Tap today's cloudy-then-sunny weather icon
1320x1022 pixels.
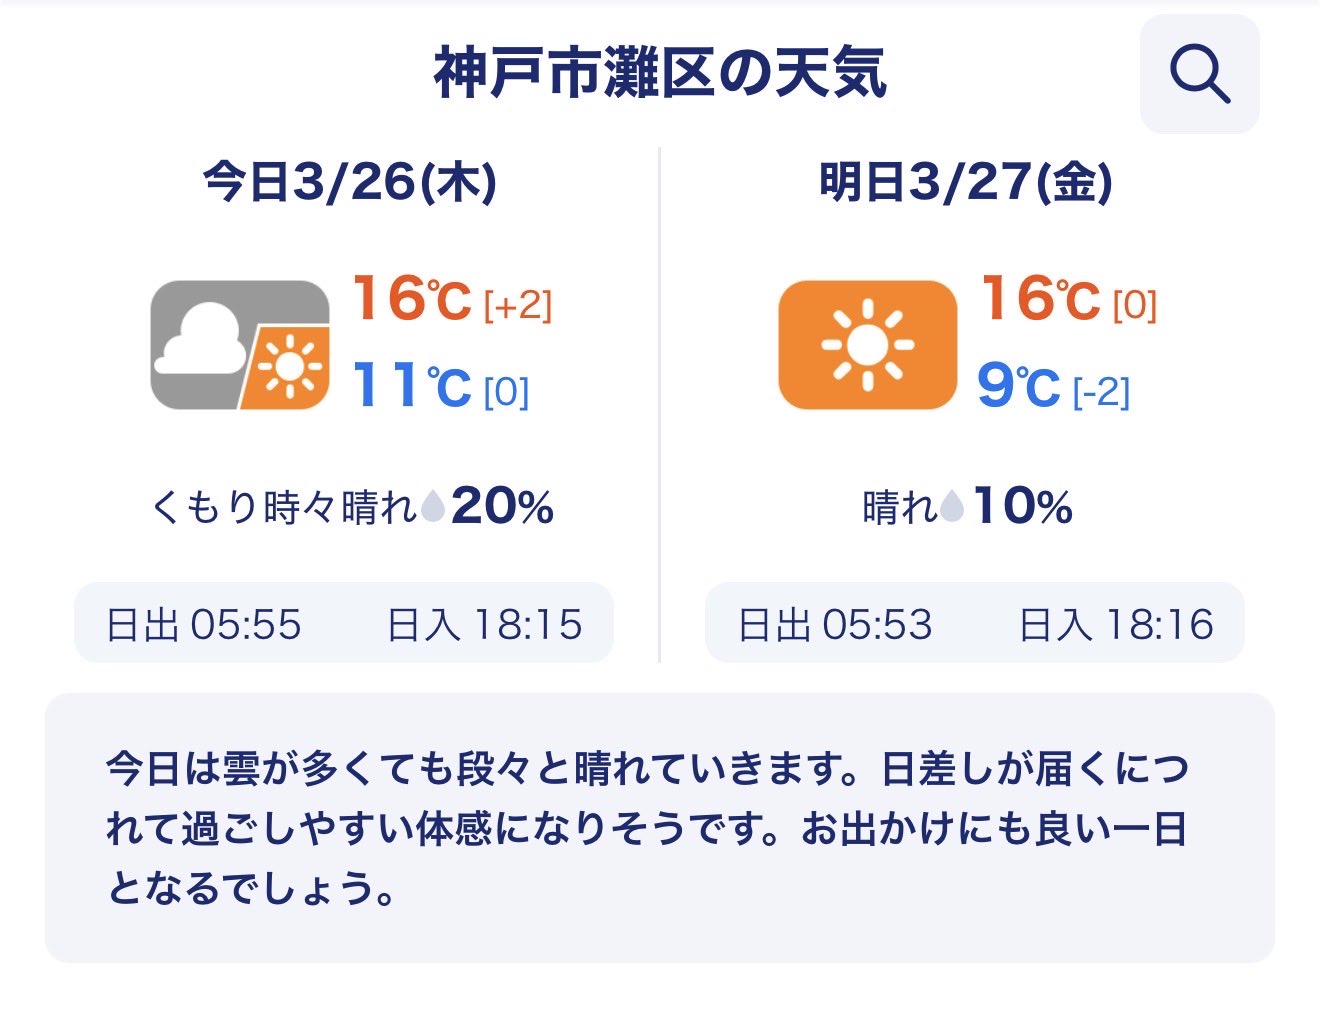[240, 345]
